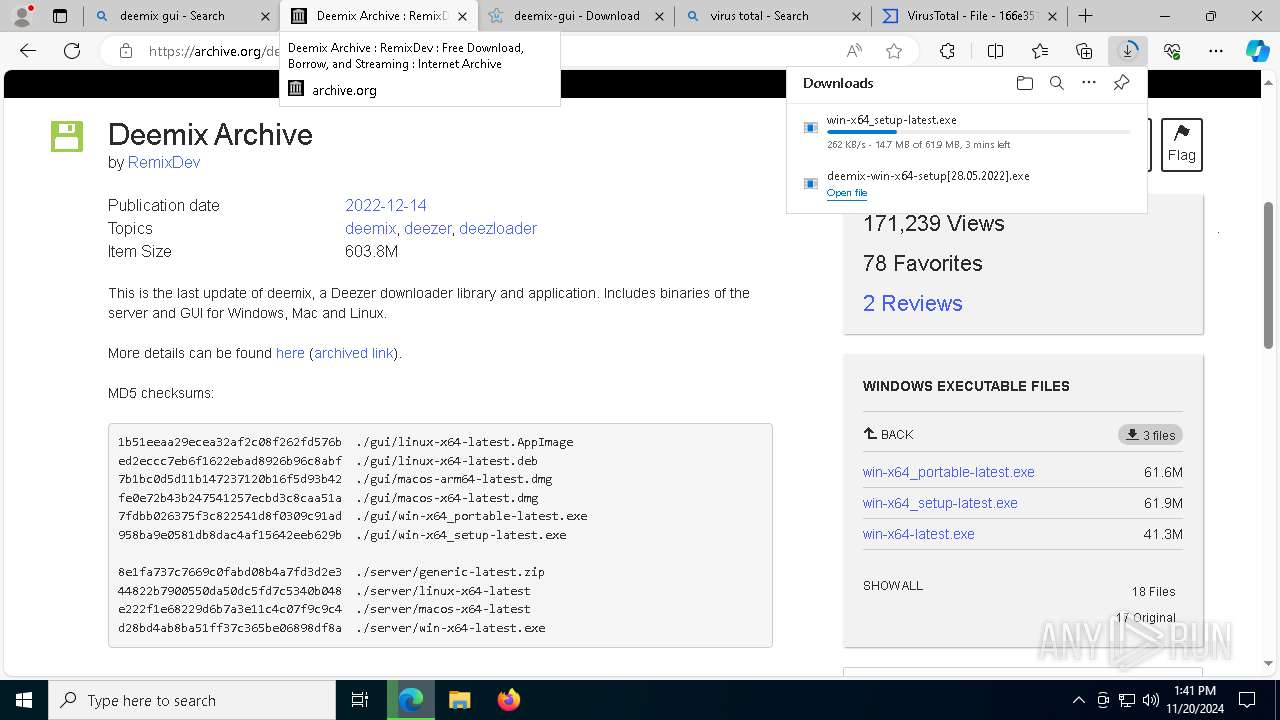Open the deezer topic link

[x=428, y=228]
